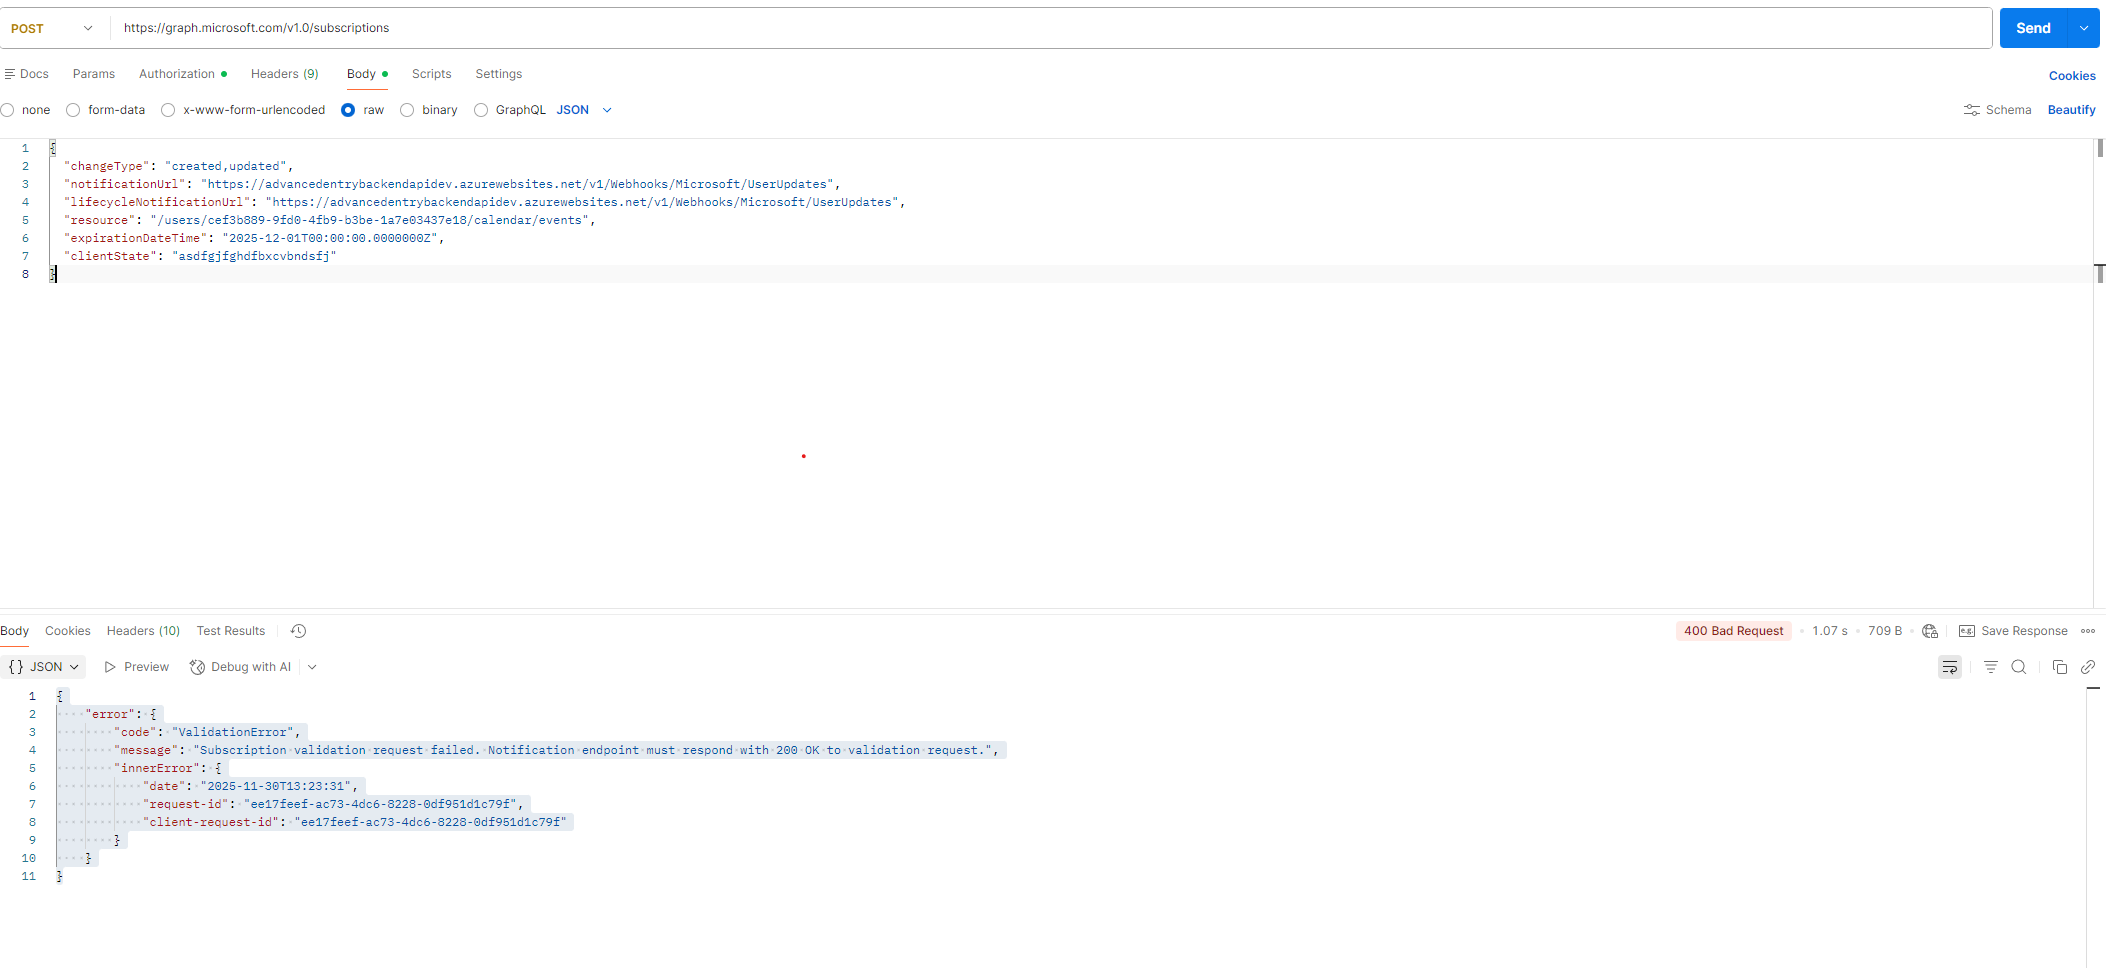Select GraphQL body format
This screenshot has width=2106, height=968.
(x=481, y=110)
